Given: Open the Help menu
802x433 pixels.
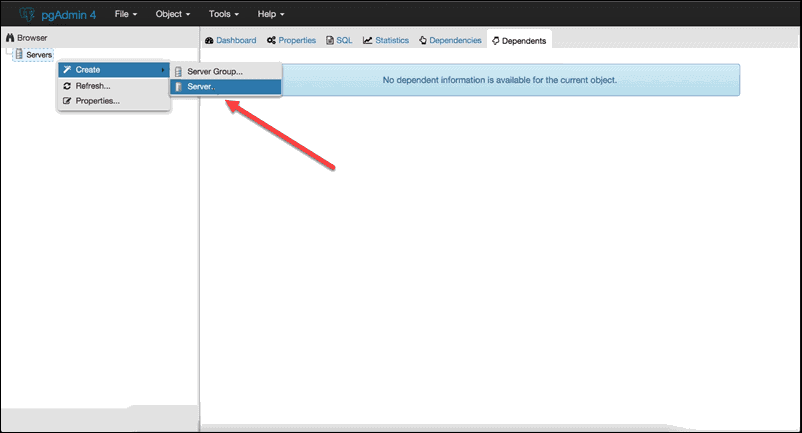Looking at the screenshot, I should (271, 14).
